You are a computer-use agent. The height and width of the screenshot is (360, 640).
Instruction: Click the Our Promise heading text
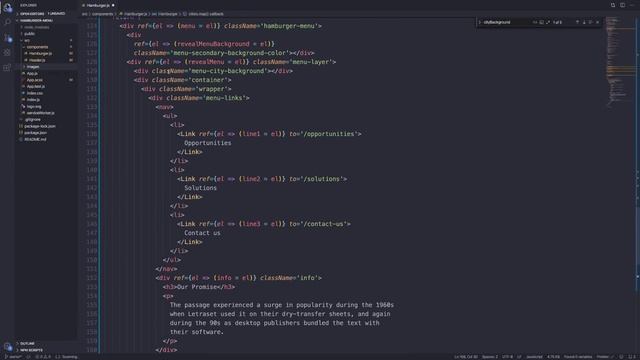point(196,287)
